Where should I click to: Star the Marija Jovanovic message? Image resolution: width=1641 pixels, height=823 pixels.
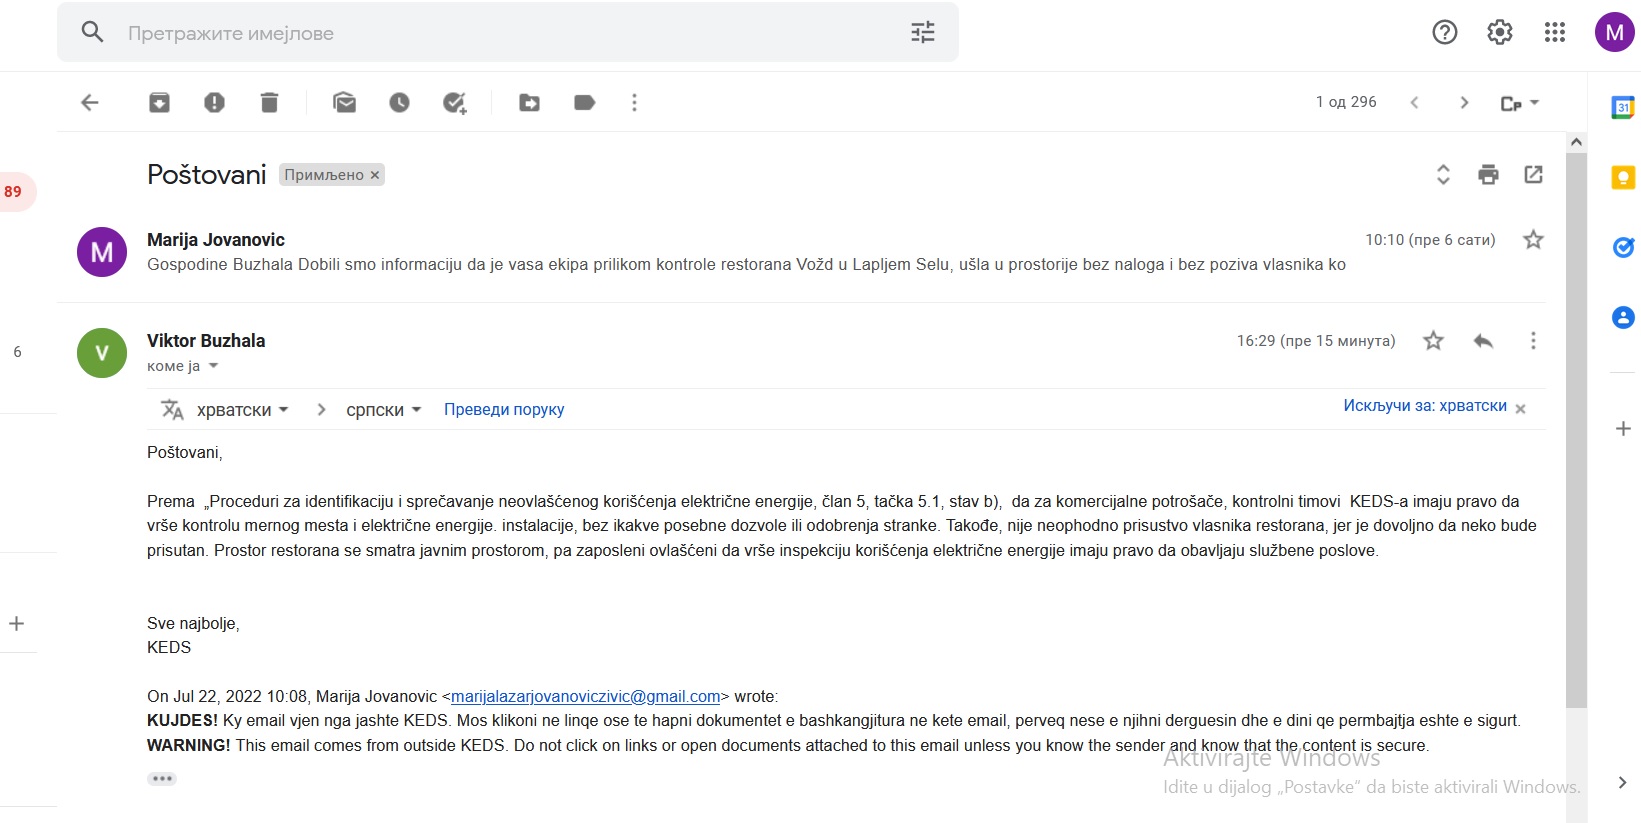[x=1533, y=240]
